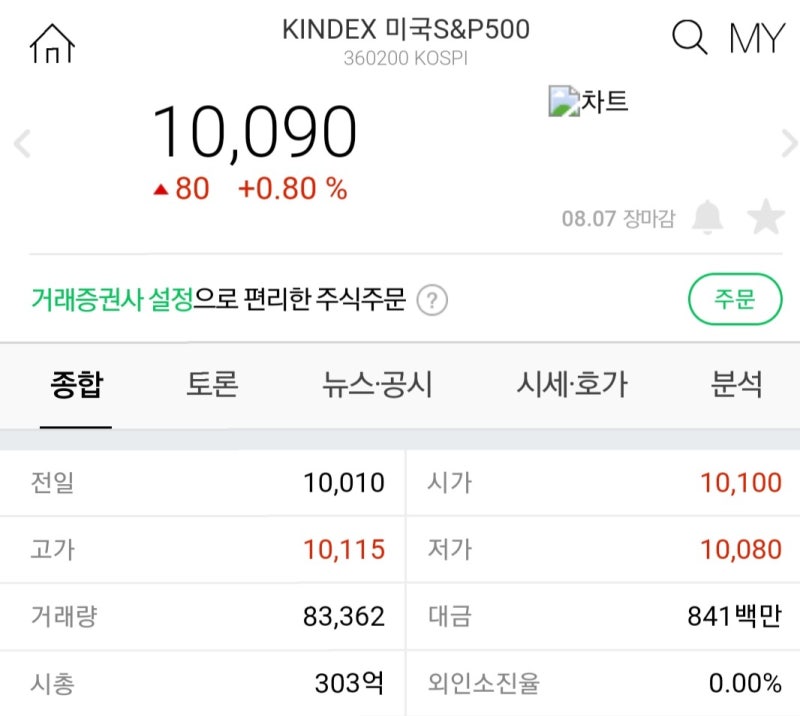
Task: Click the KINDEX 미국S&P500 title
Action: (406, 30)
